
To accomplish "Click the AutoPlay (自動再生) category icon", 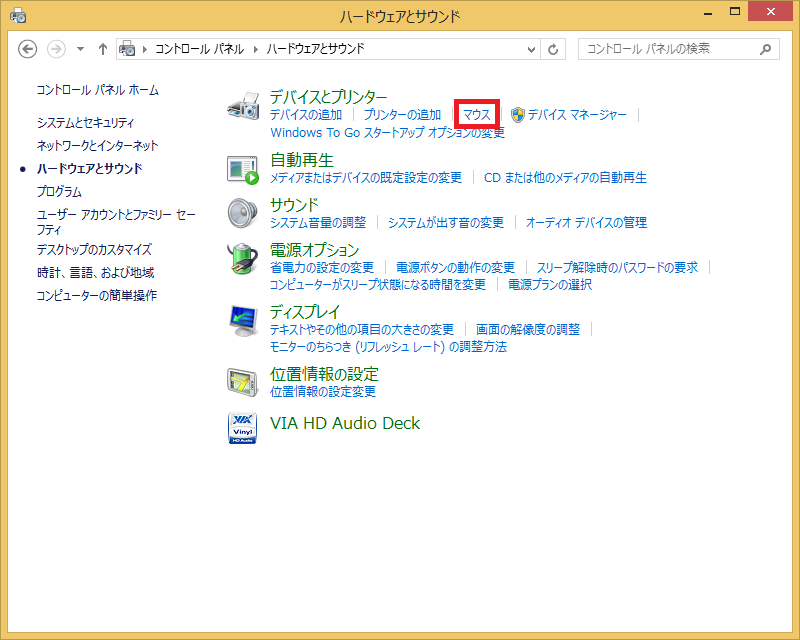I will click(243, 169).
